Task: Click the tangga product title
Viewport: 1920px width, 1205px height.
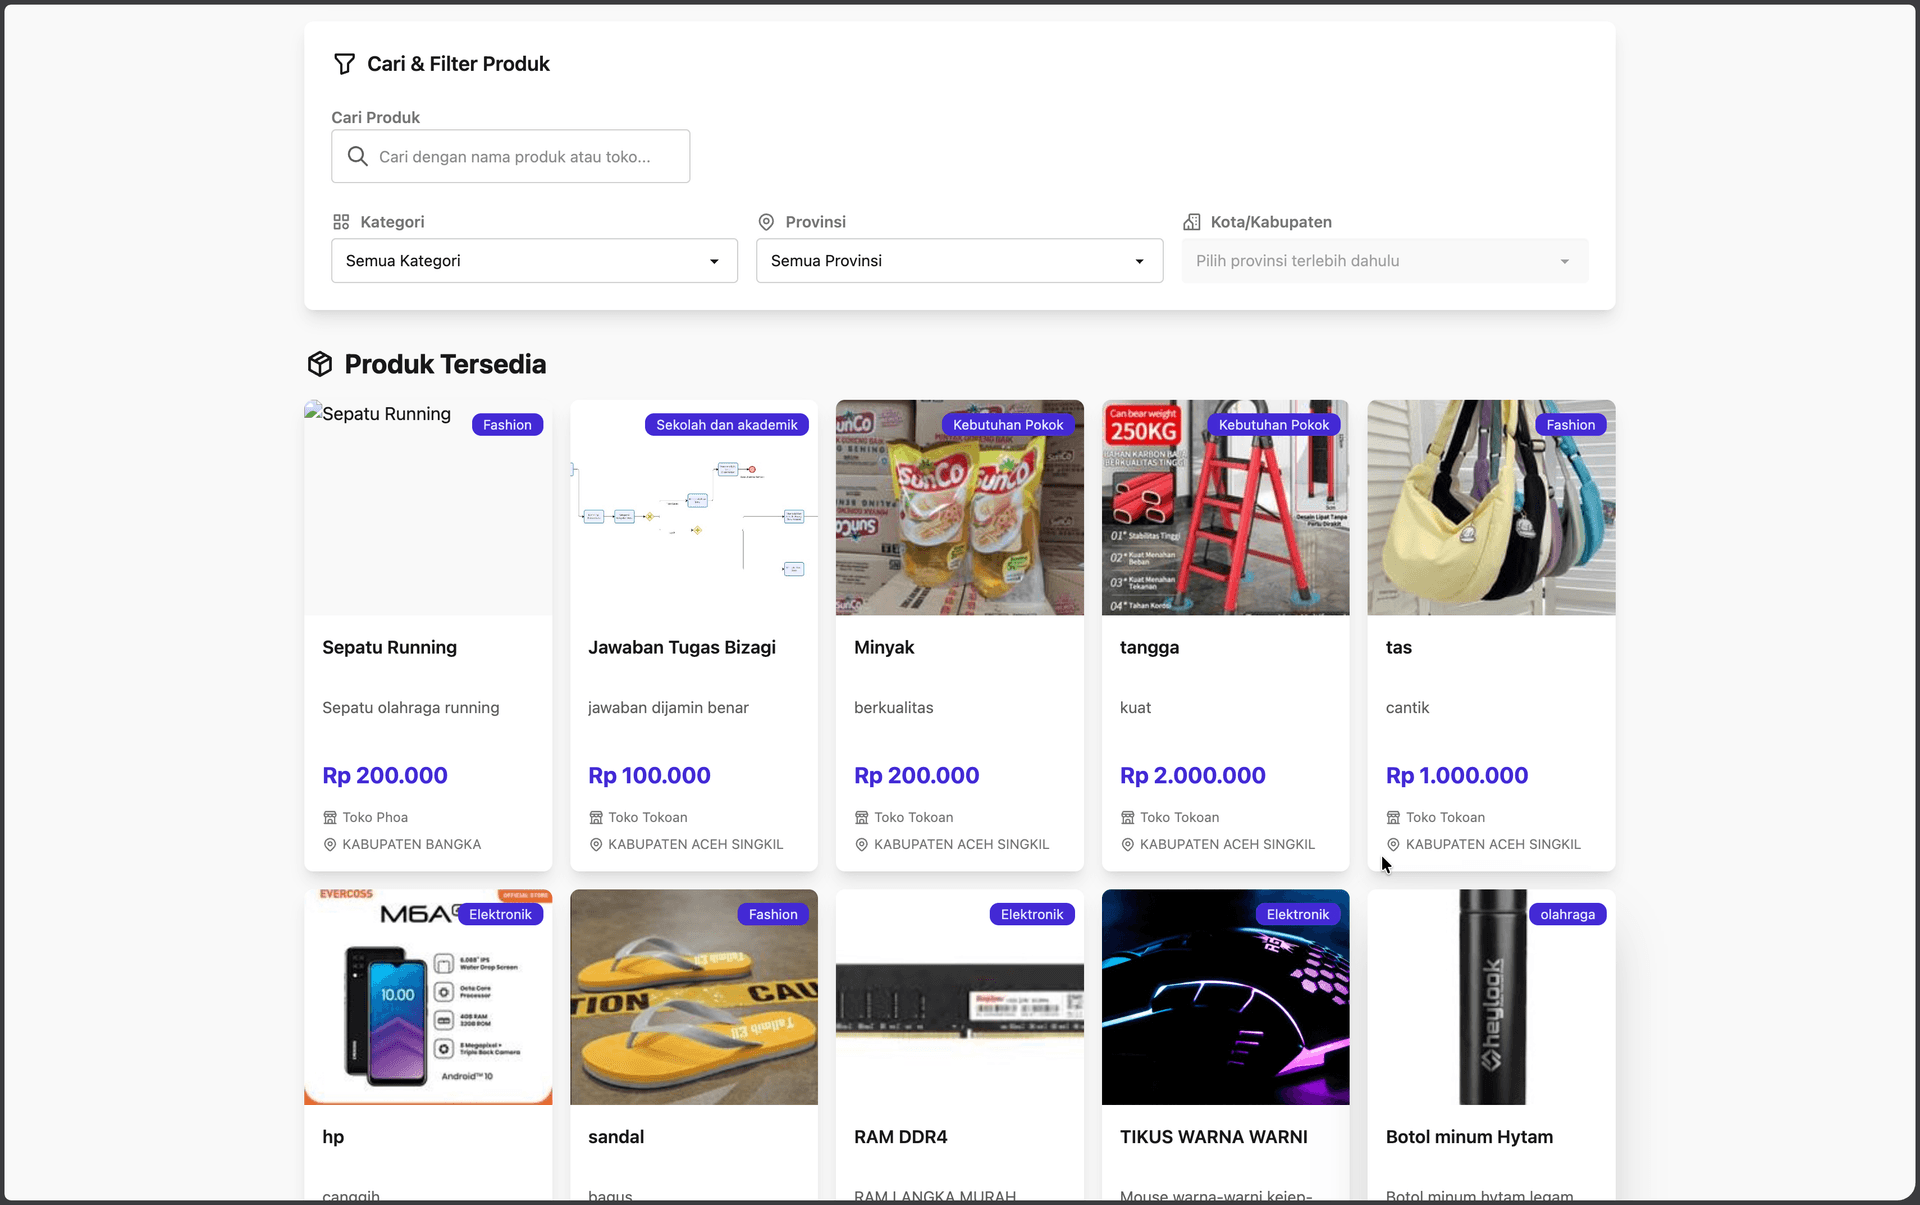Action: pyautogui.click(x=1150, y=648)
